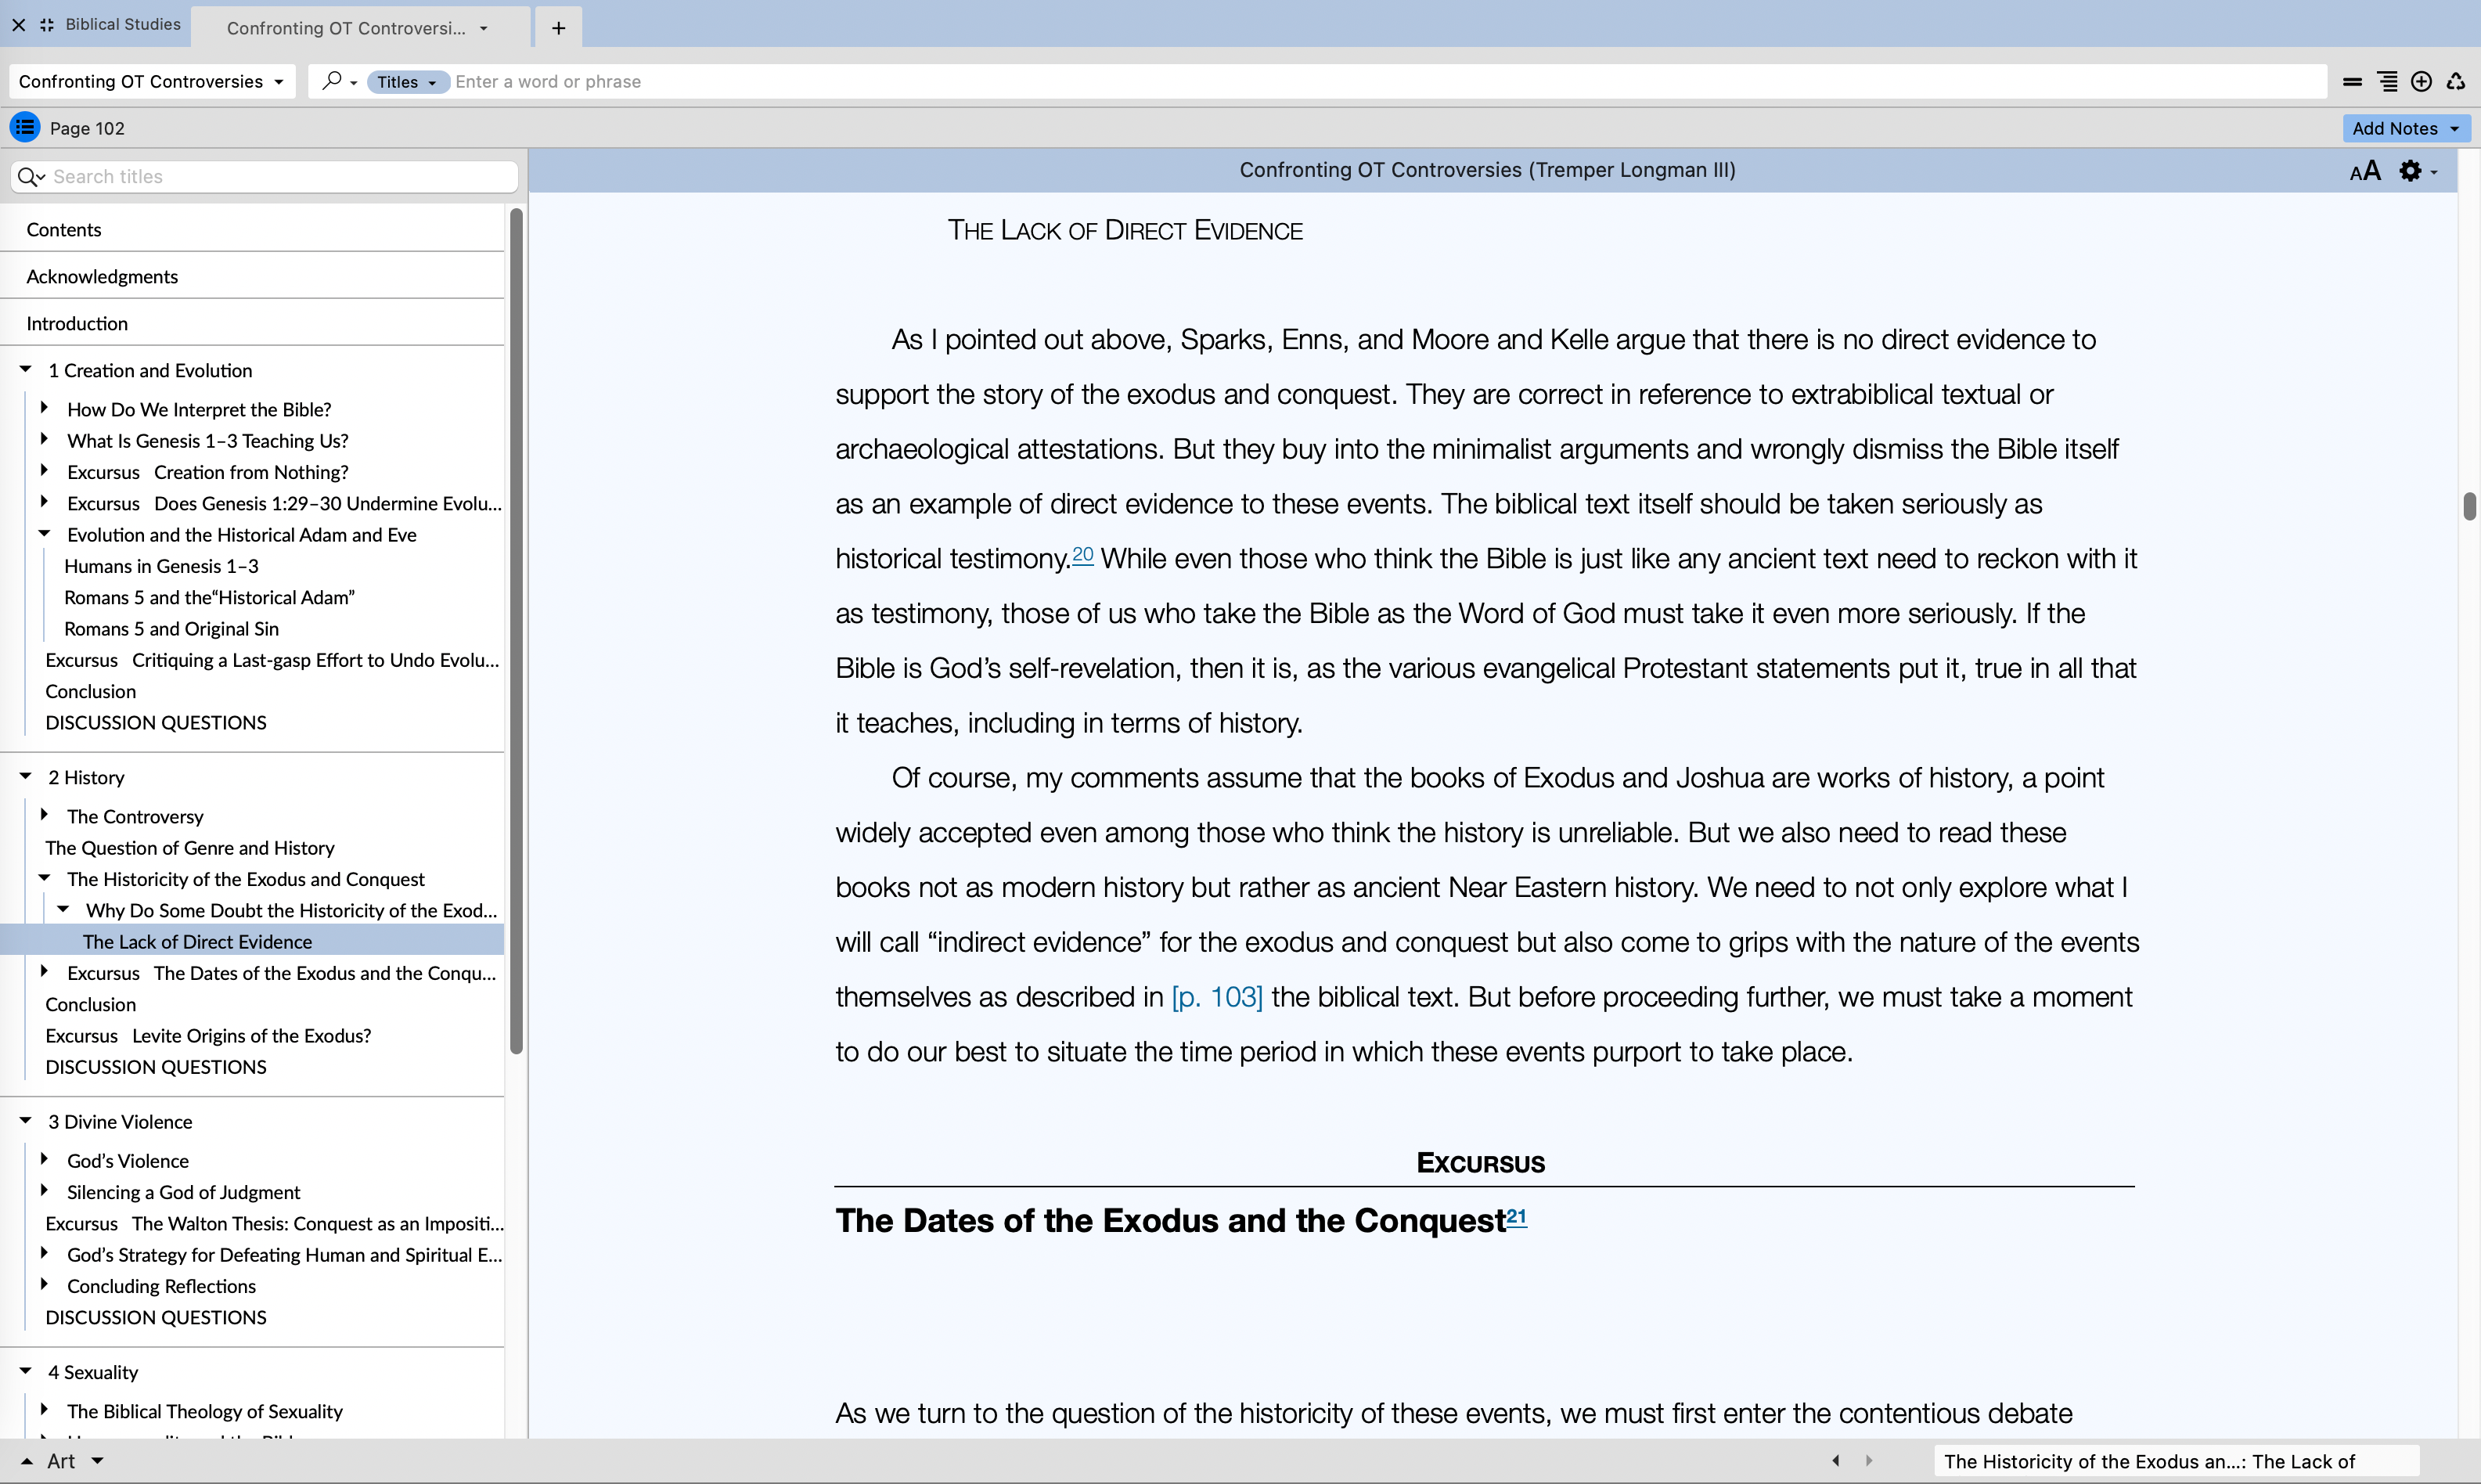
Task: Select 'The Question of Genre and History'
Action: pos(190,848)
